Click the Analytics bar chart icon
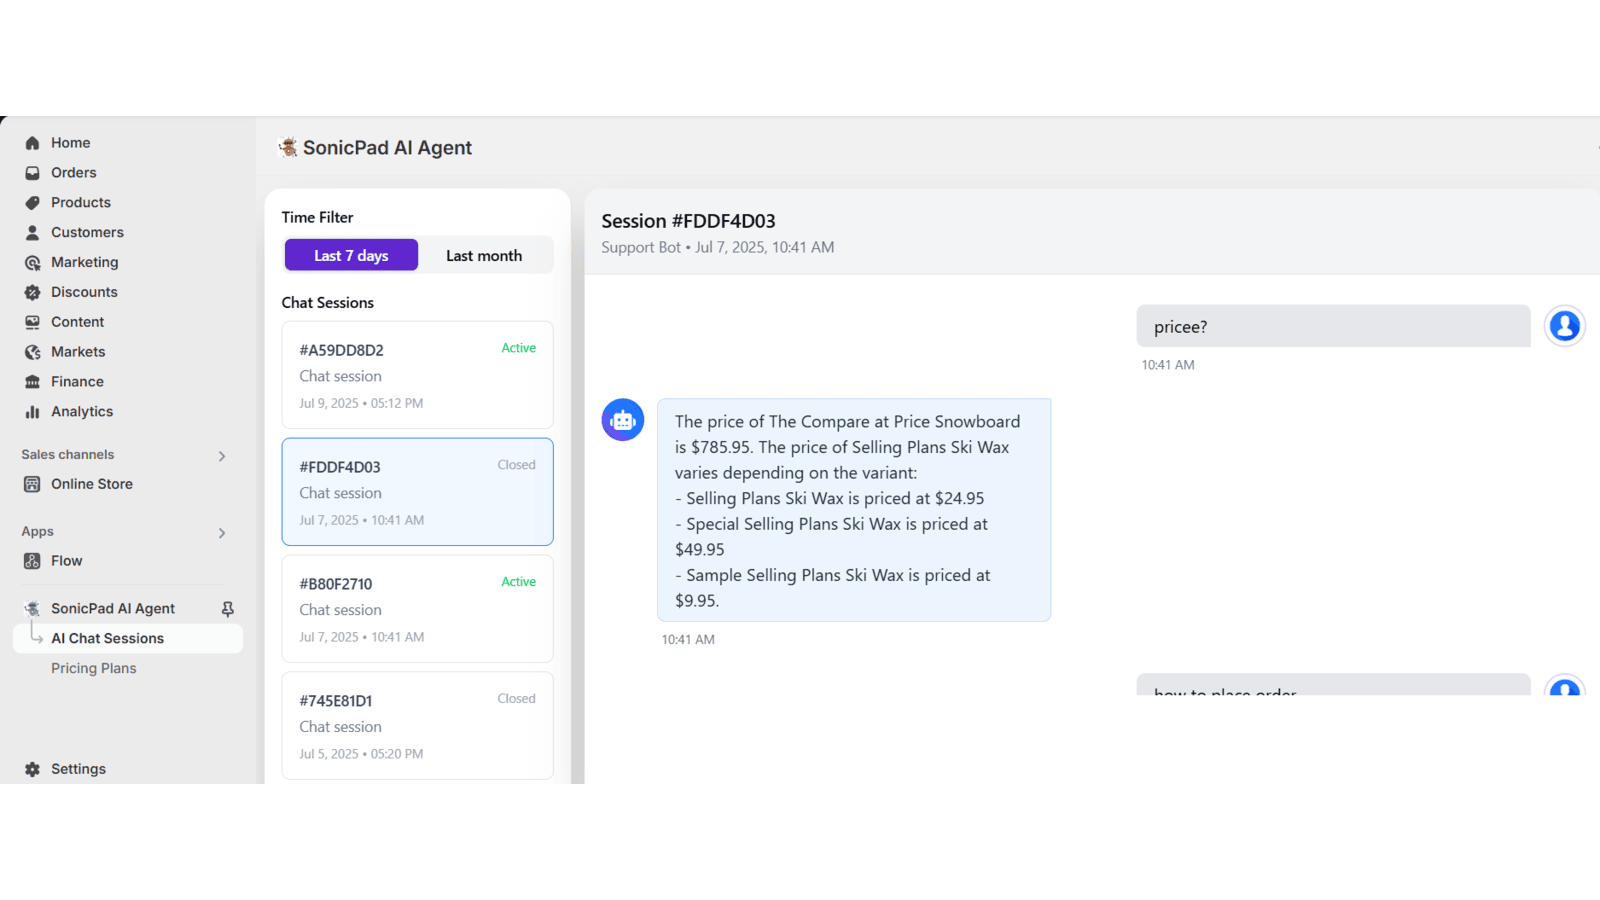 click(32, 412)
